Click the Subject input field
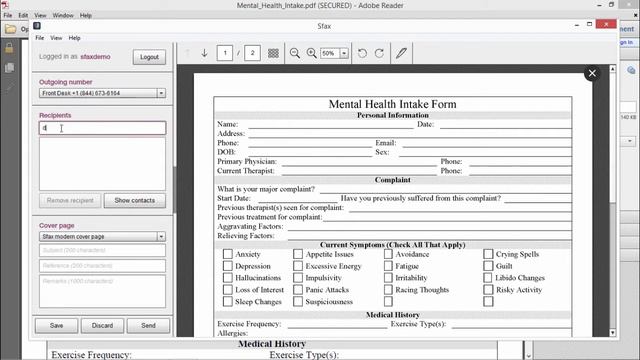Image resolution: width=640 pixels, height=360 pixels. point(102,250)
